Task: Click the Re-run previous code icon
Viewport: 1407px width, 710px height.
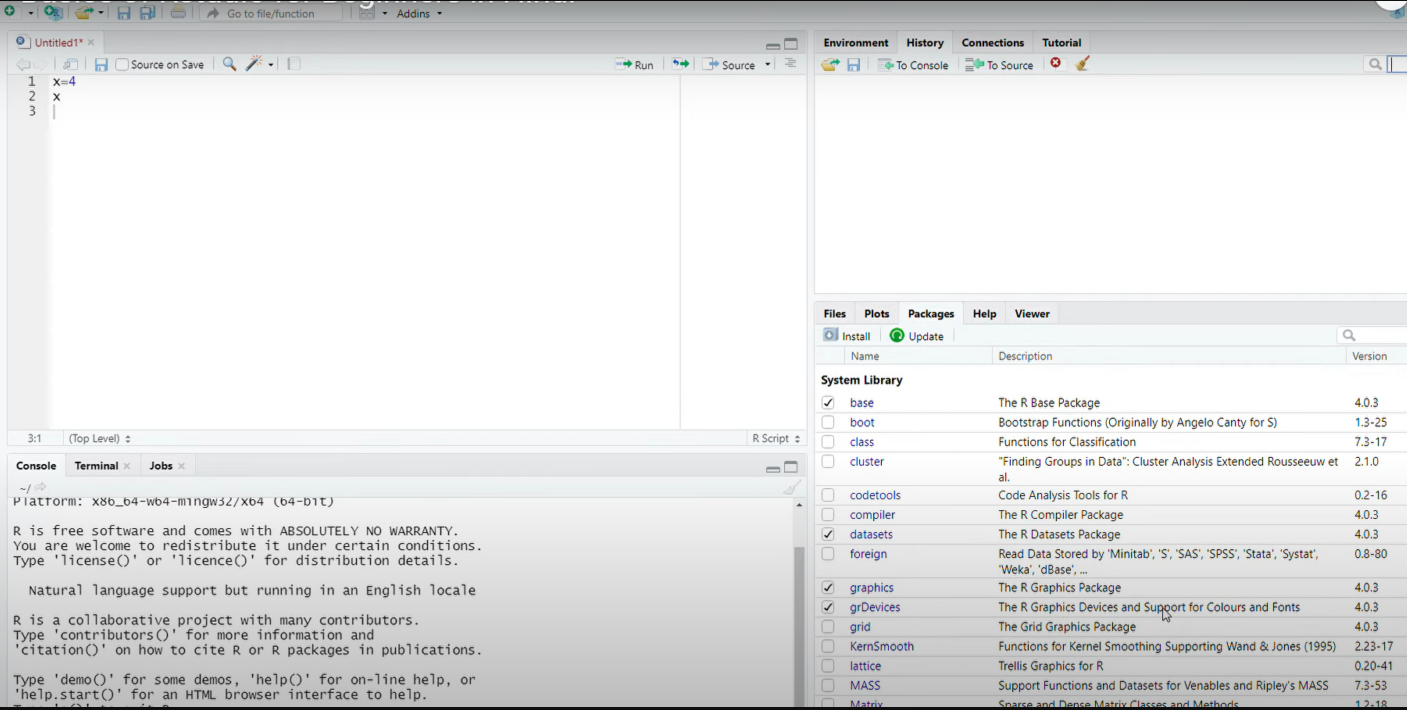Action: coord(680,64)
